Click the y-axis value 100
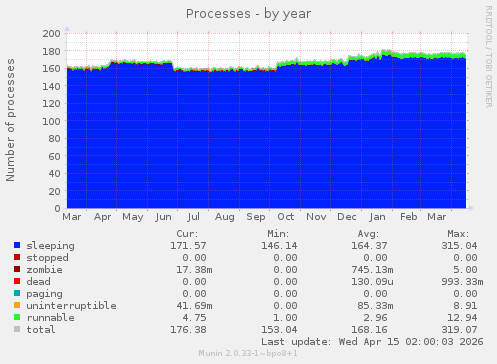Viewport: 497px width, 364px height. click(51, 121)
